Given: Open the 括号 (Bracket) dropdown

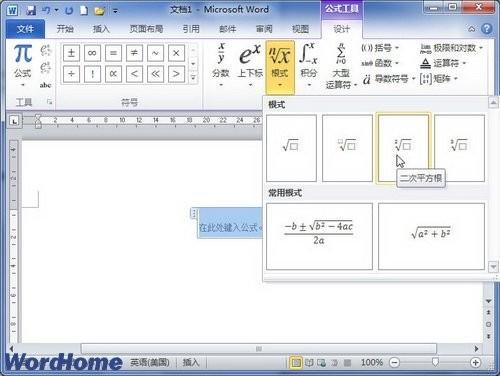Looking at the screenshot, I should point(380,48).
